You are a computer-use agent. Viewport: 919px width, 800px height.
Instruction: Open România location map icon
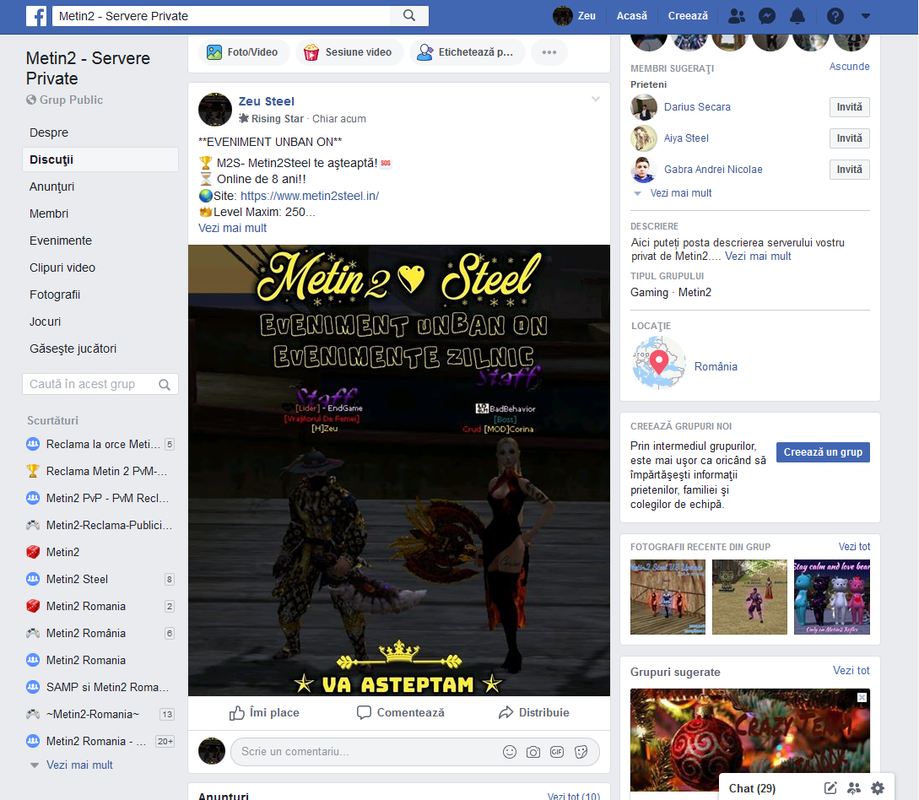point(659,363)
